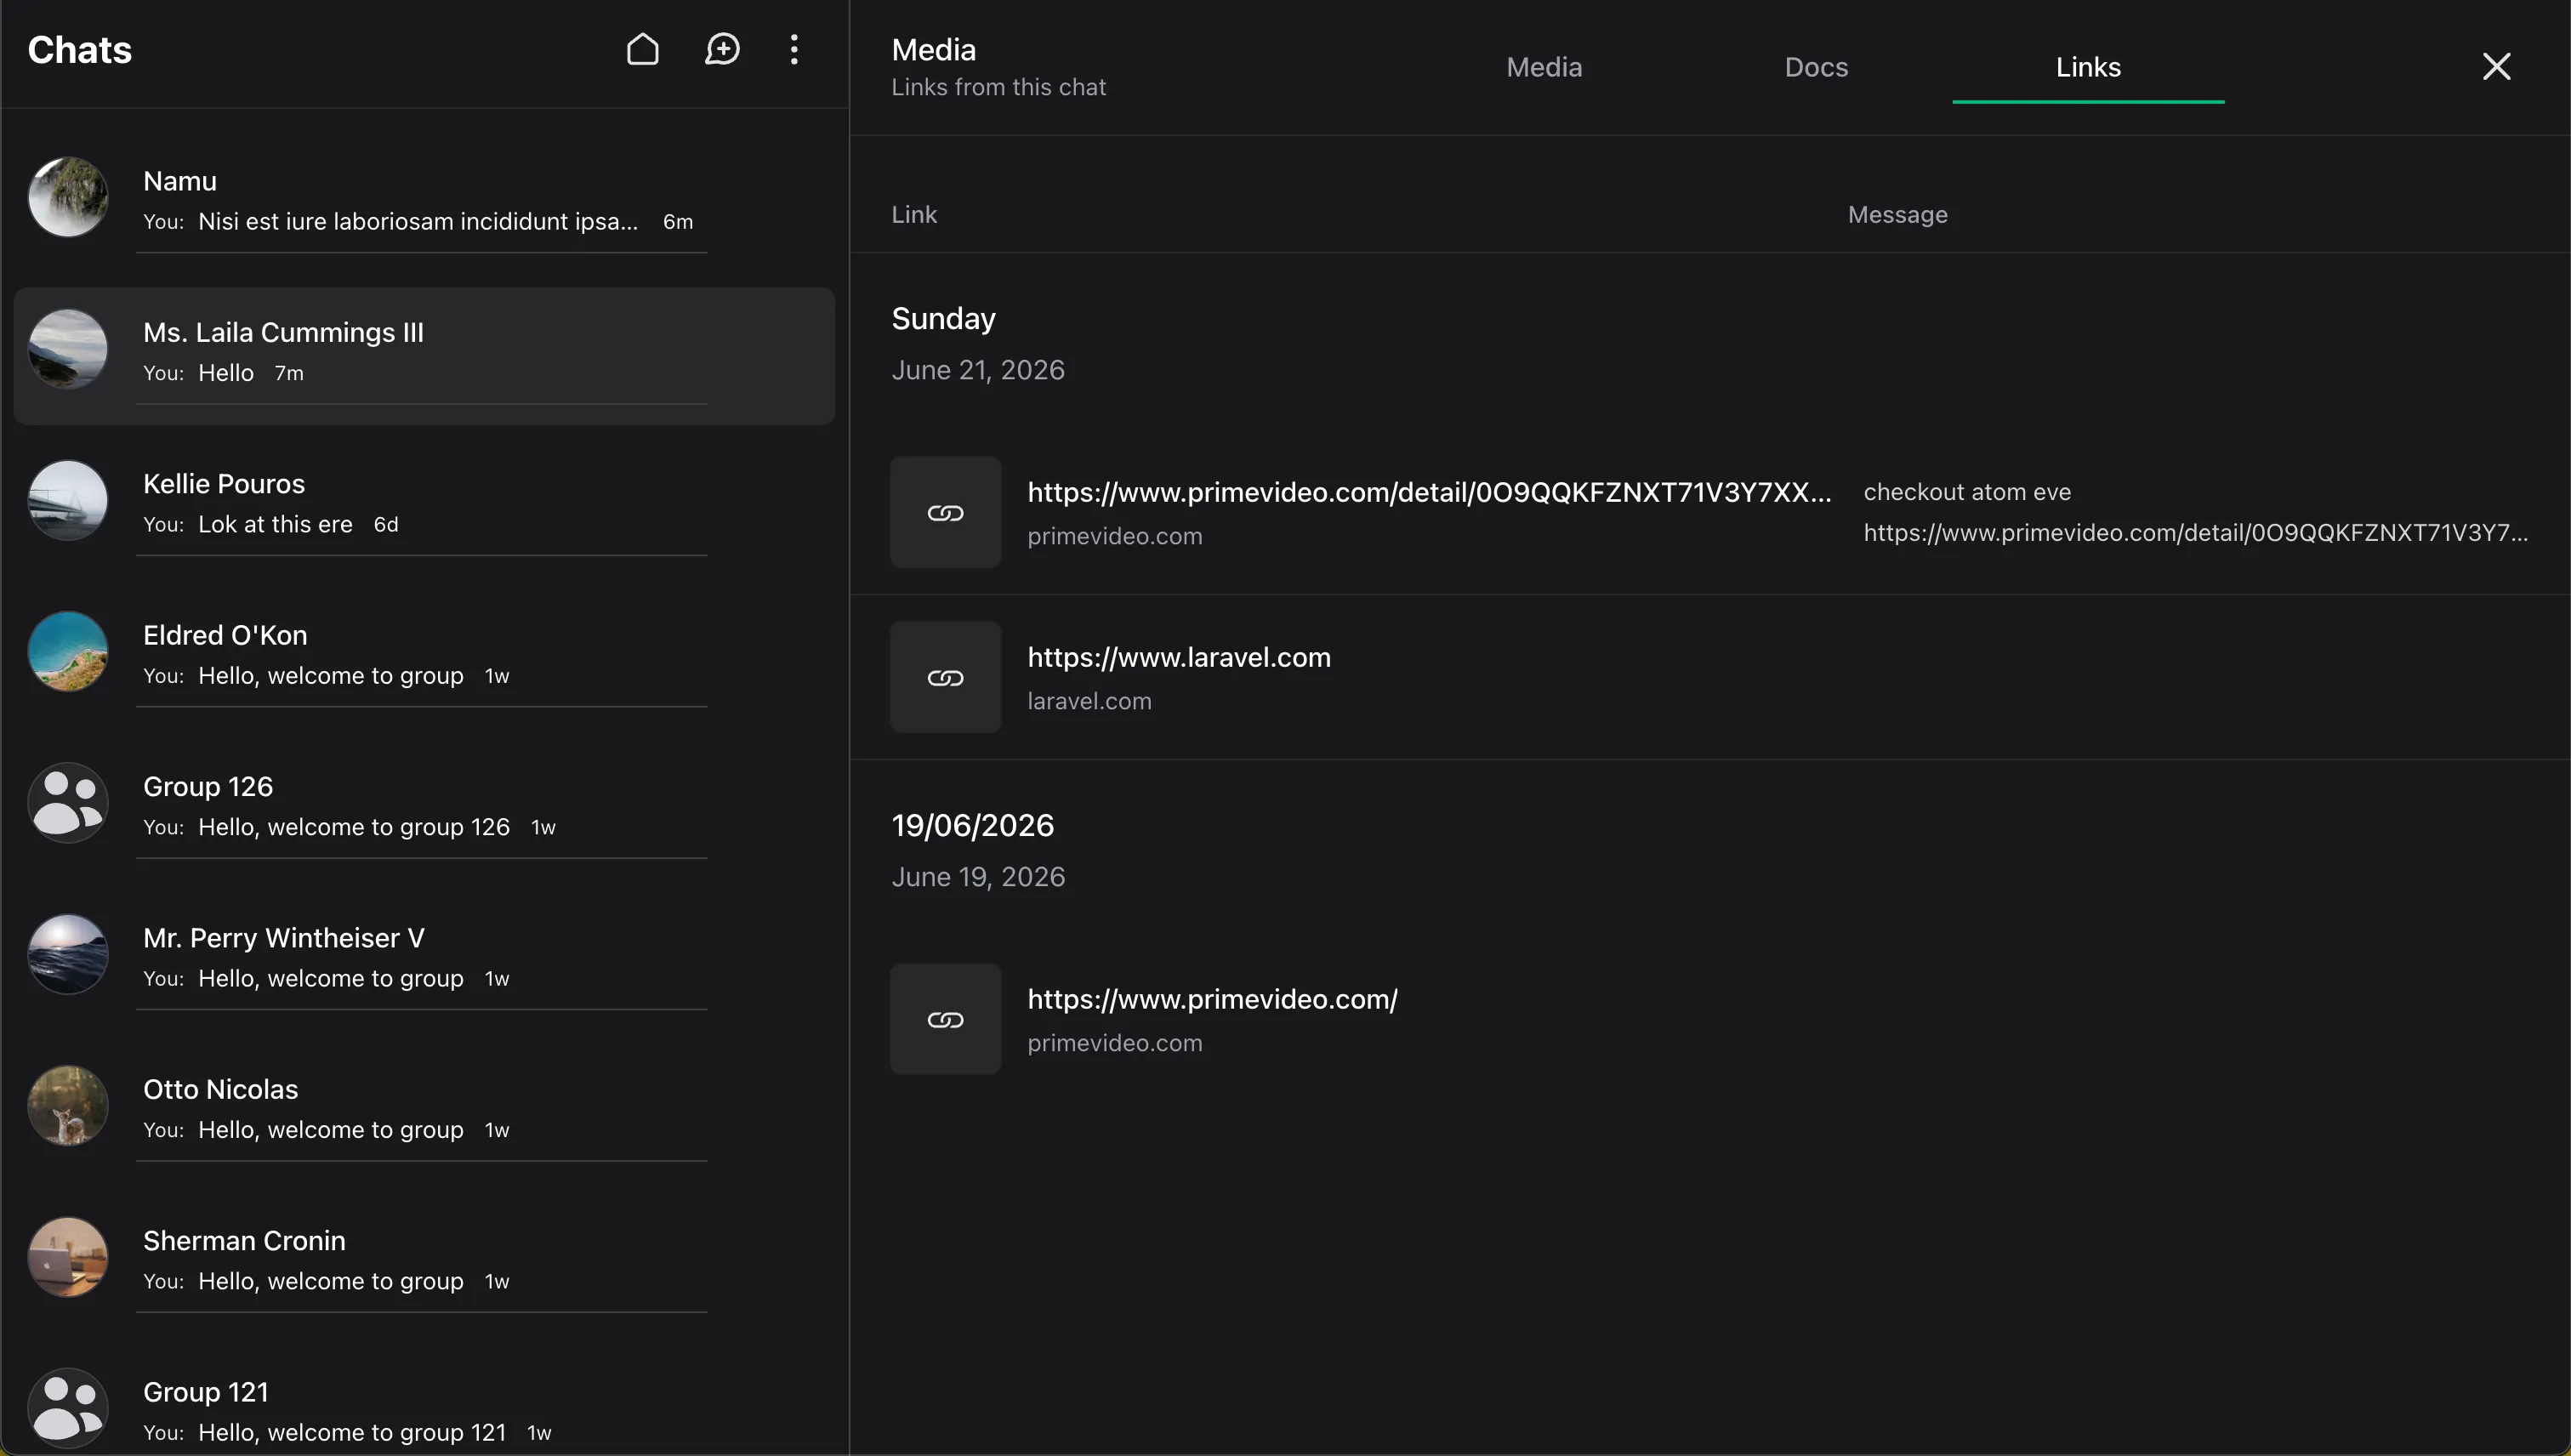The width and height of the screenshot is (2571, 1456).
Task: Click the Group 126 group avatar icon
Action: point(68,803)
